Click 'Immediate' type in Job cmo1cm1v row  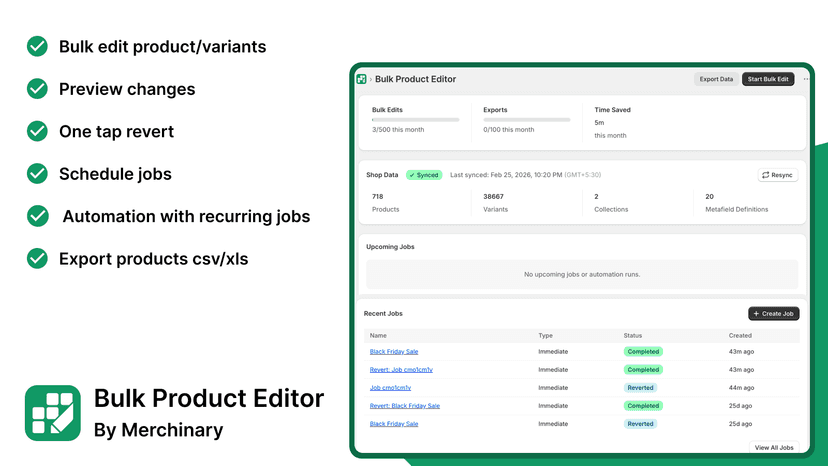553,387
